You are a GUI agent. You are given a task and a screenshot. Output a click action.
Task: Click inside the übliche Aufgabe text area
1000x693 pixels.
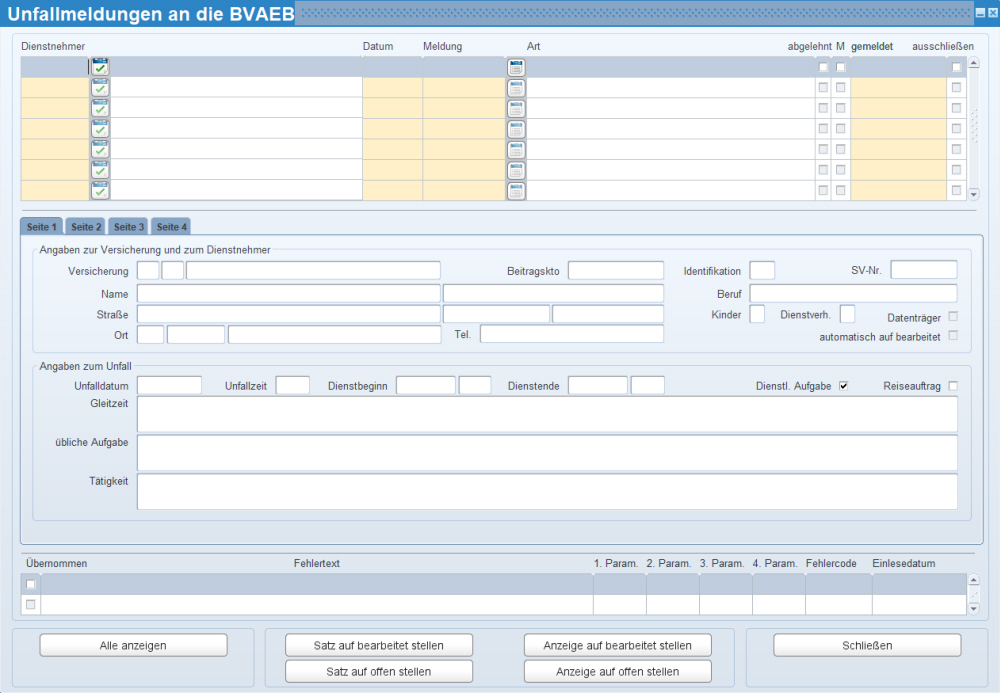pyautogui.click(x=547, y=453)
